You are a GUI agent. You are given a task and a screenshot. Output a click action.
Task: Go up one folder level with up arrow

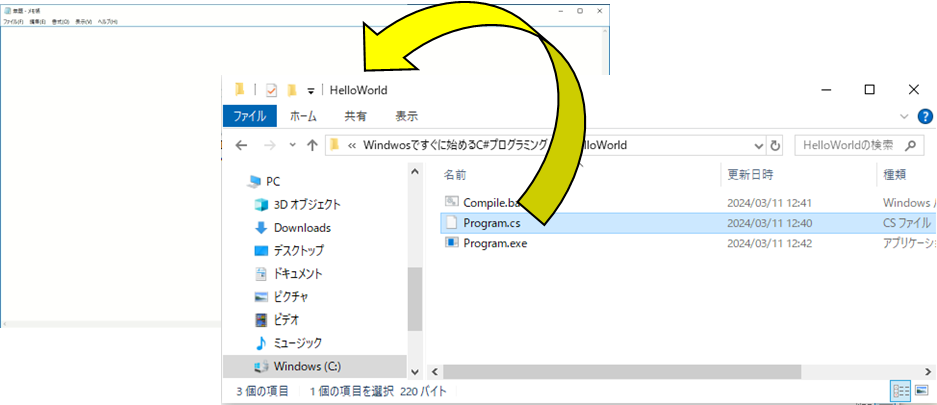click(x=311, y=145)
